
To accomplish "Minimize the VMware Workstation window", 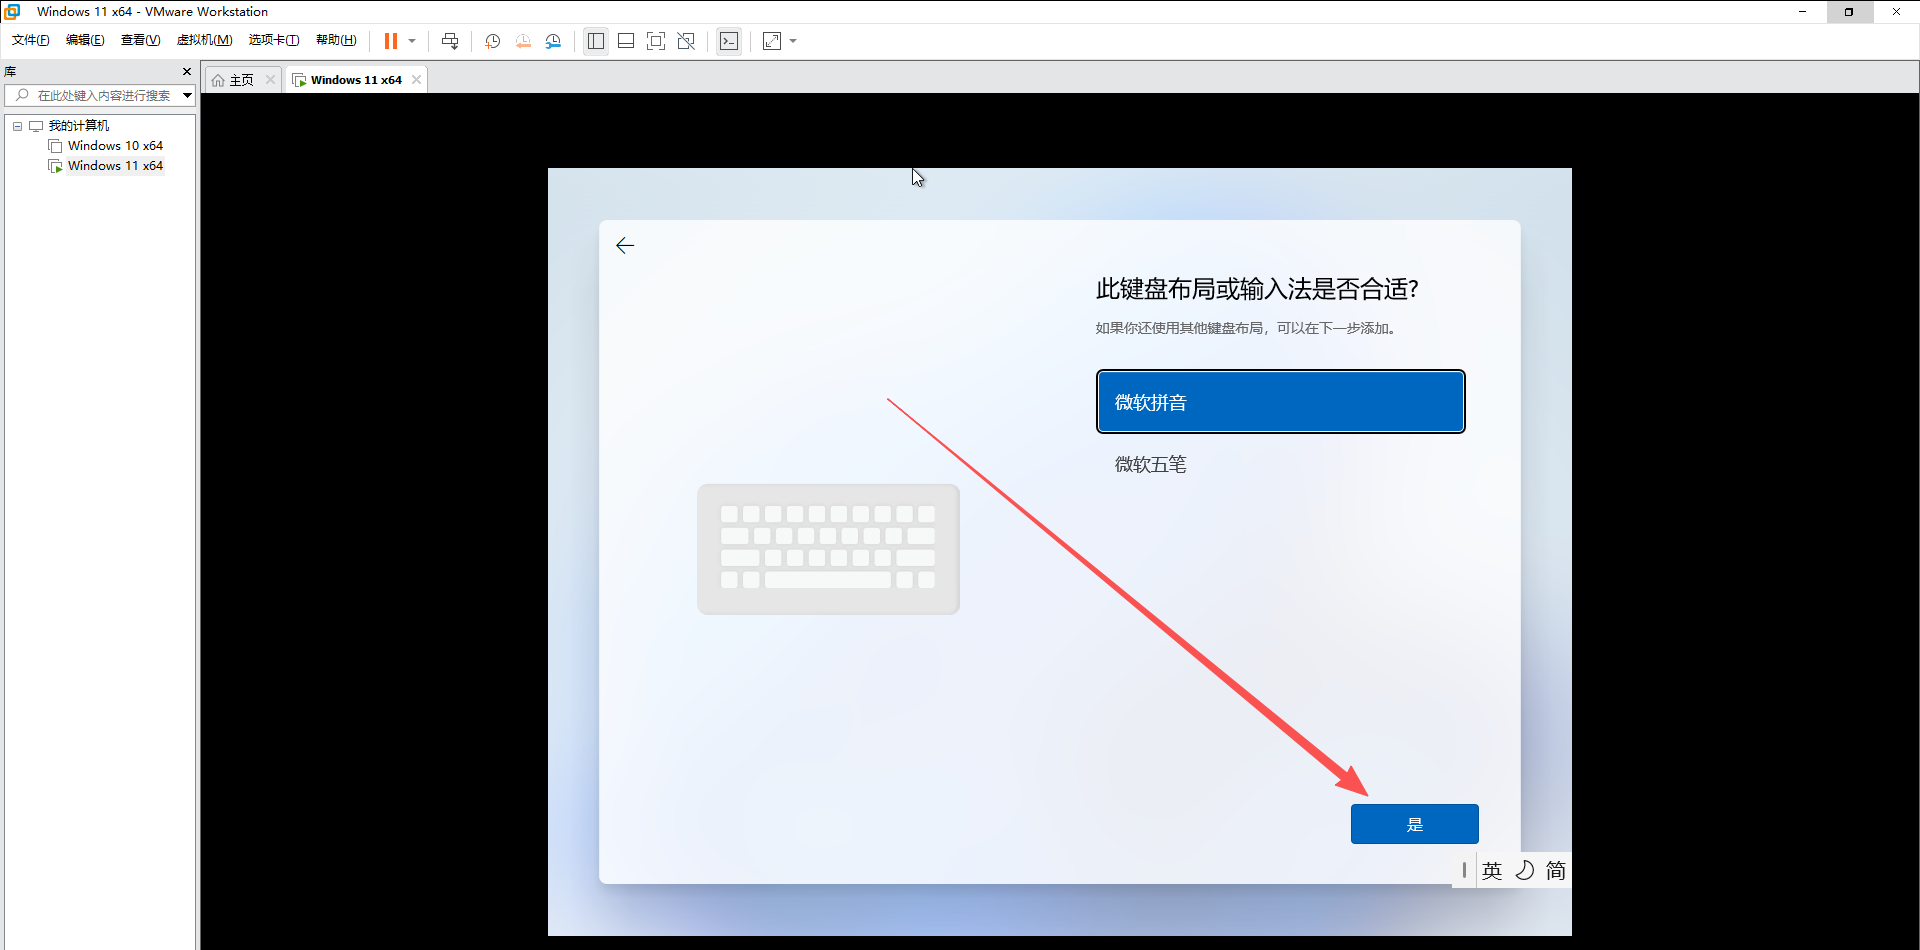I will click(1802, 12).
